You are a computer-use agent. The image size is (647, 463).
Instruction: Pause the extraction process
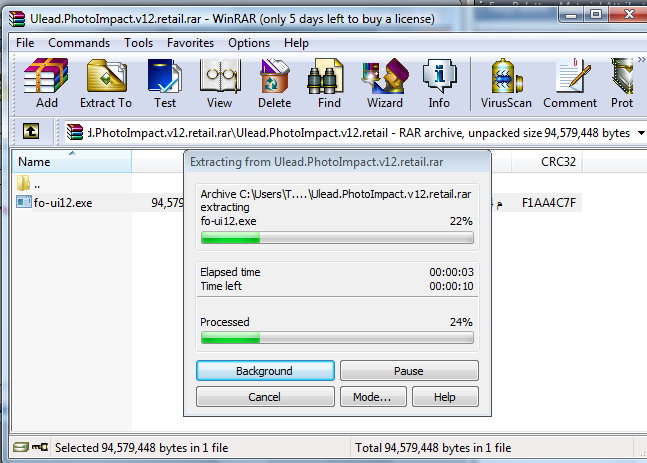(x=409, y=371)
